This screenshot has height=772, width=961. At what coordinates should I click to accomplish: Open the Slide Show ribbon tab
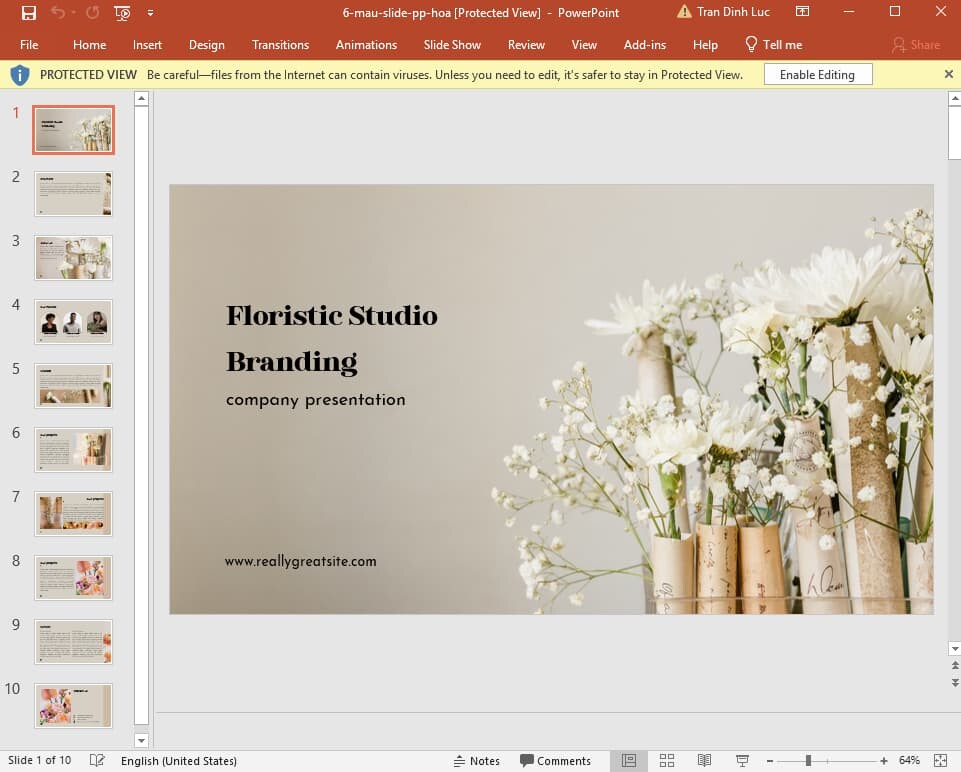pos(452,44)
